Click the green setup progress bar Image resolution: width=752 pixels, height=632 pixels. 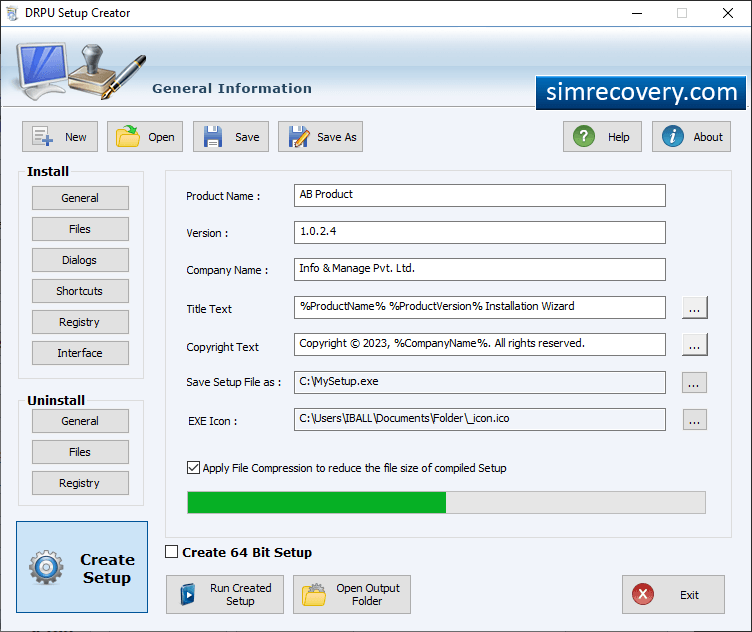pos(446,502)
